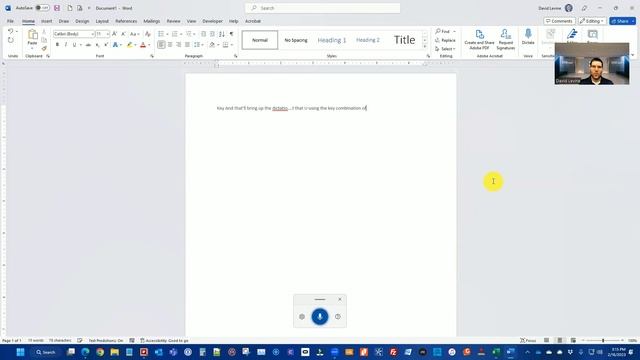Click the Dictate microphone in ribbon
This screenshot has width=640, height=360.
pos(528,37)
